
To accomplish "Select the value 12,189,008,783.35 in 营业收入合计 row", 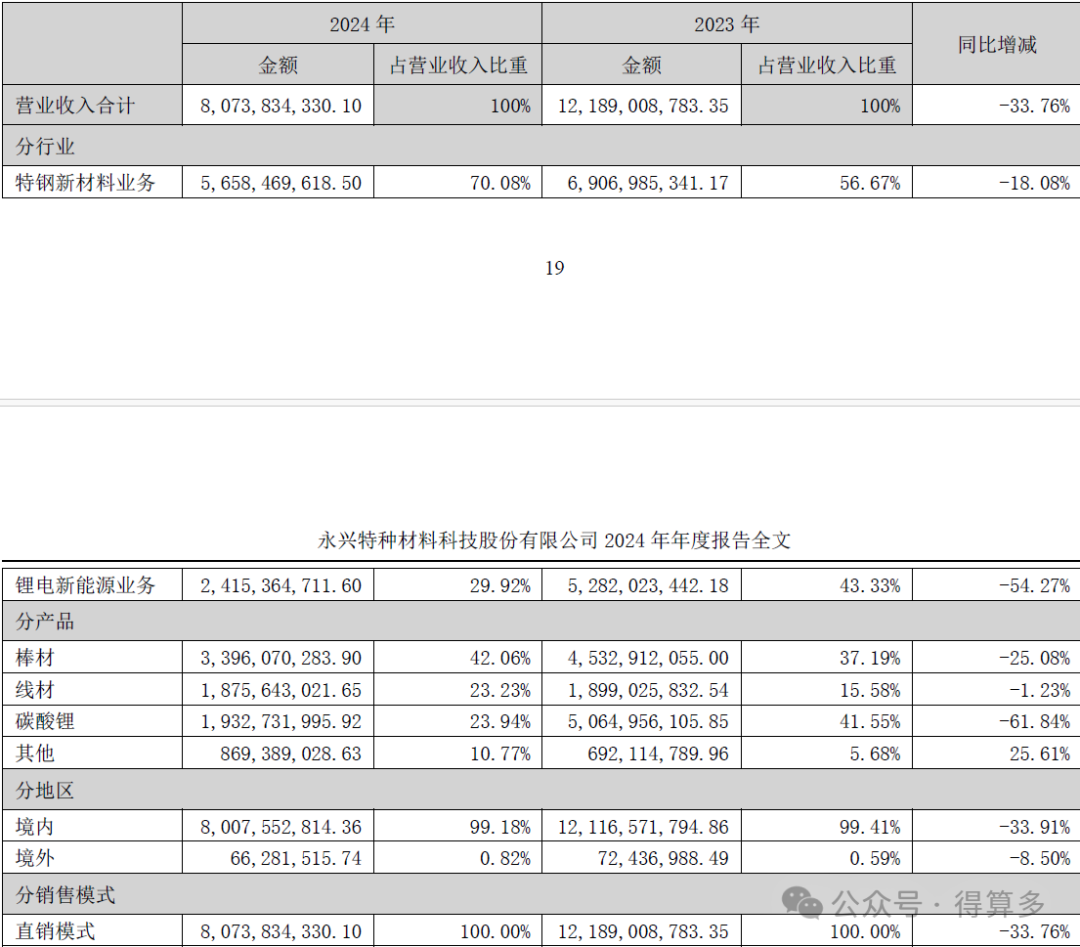I will click(643, 106).
